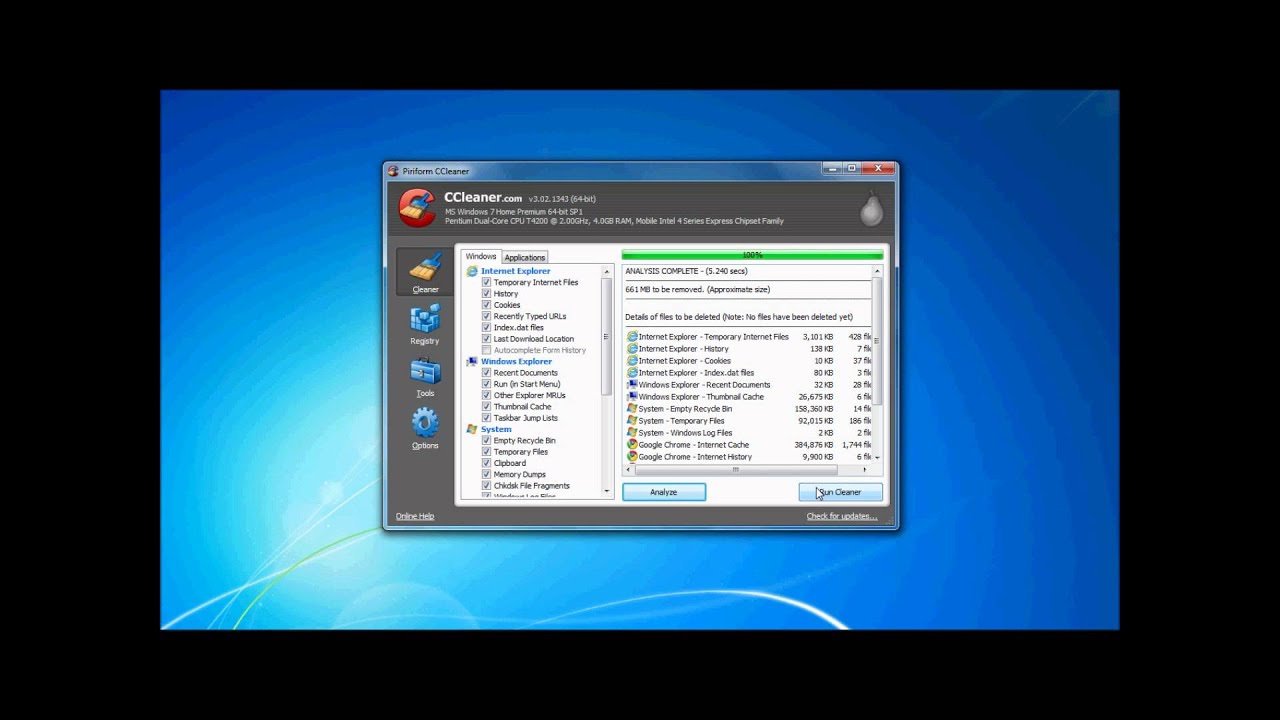The image size is (1280, 720).
Task: Disable Thumbnail Cache checkbox
Action: [x=487, y=407]
